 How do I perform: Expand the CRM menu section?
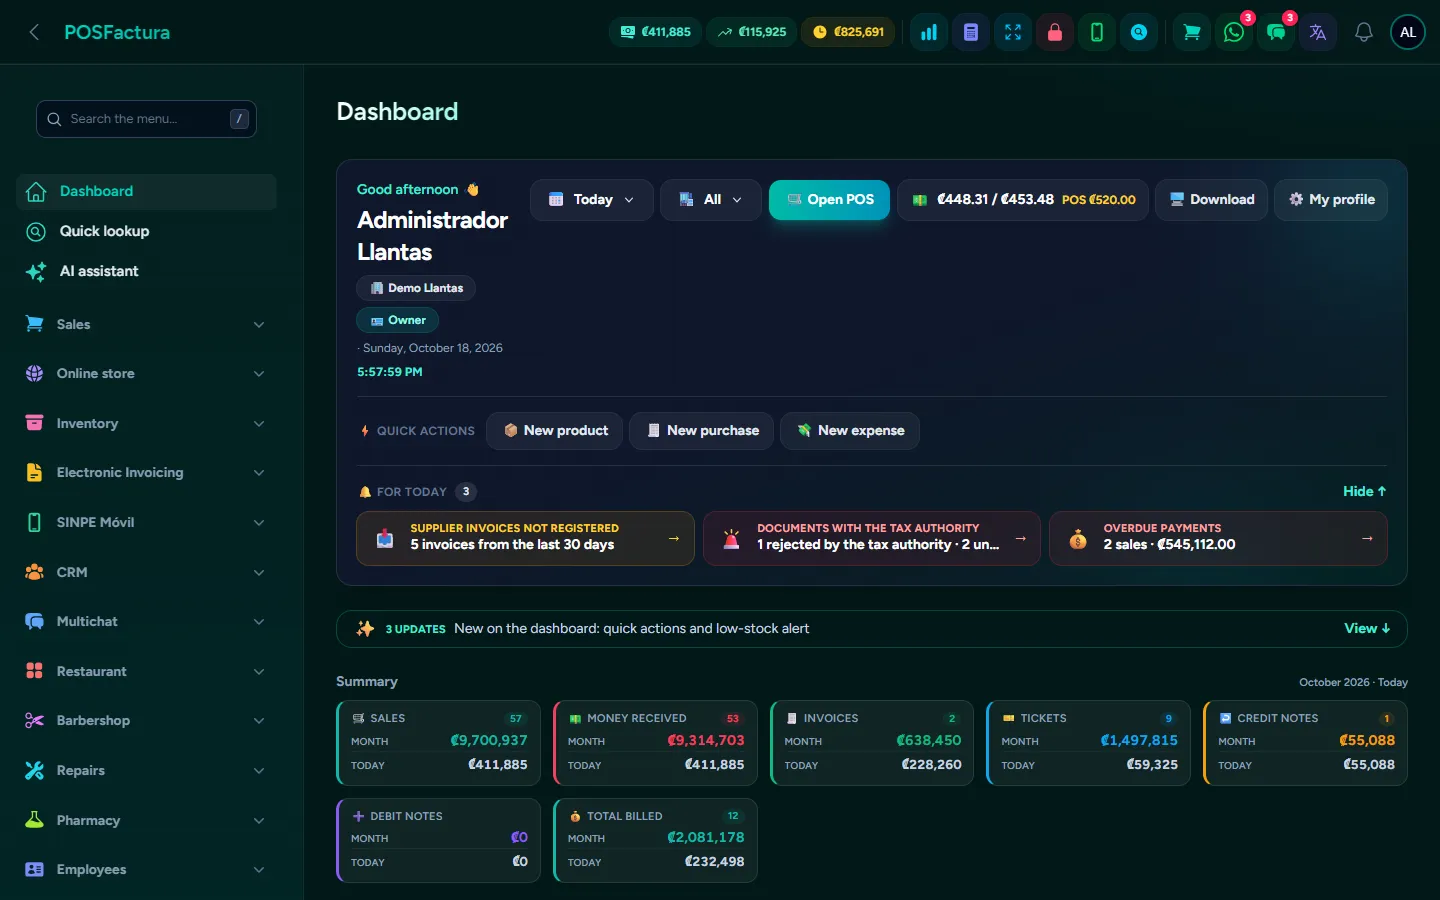[x=146, y=572]
